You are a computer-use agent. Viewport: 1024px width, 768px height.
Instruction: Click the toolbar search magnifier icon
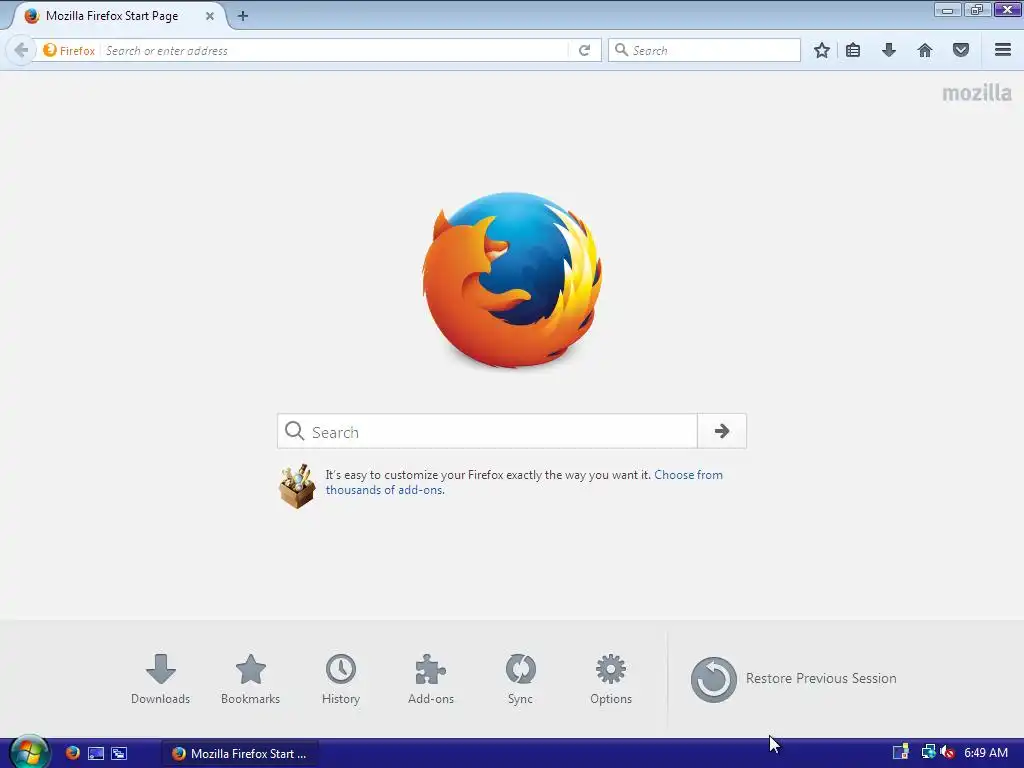[621, 50]
